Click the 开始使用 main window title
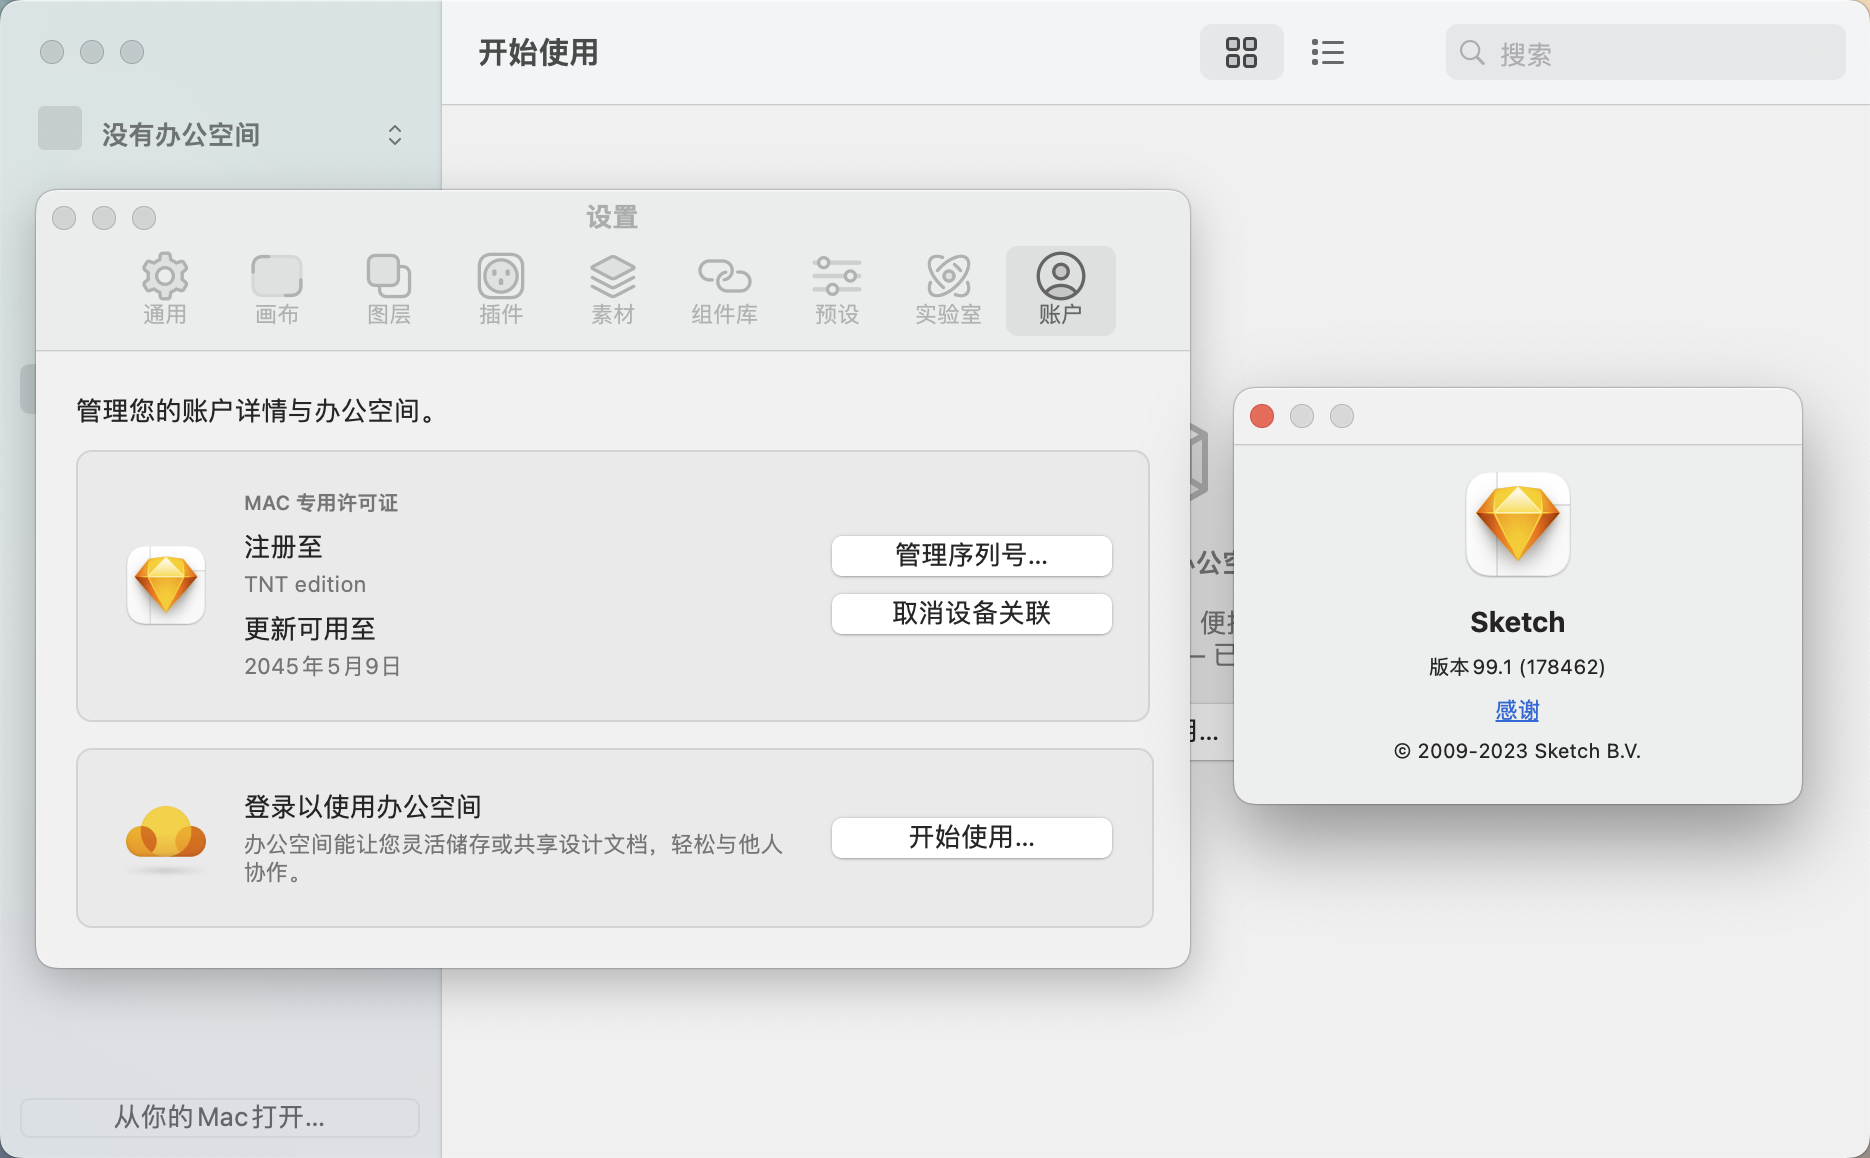1870x1158 pixels. pyautogui.click(x=538, y=52)
